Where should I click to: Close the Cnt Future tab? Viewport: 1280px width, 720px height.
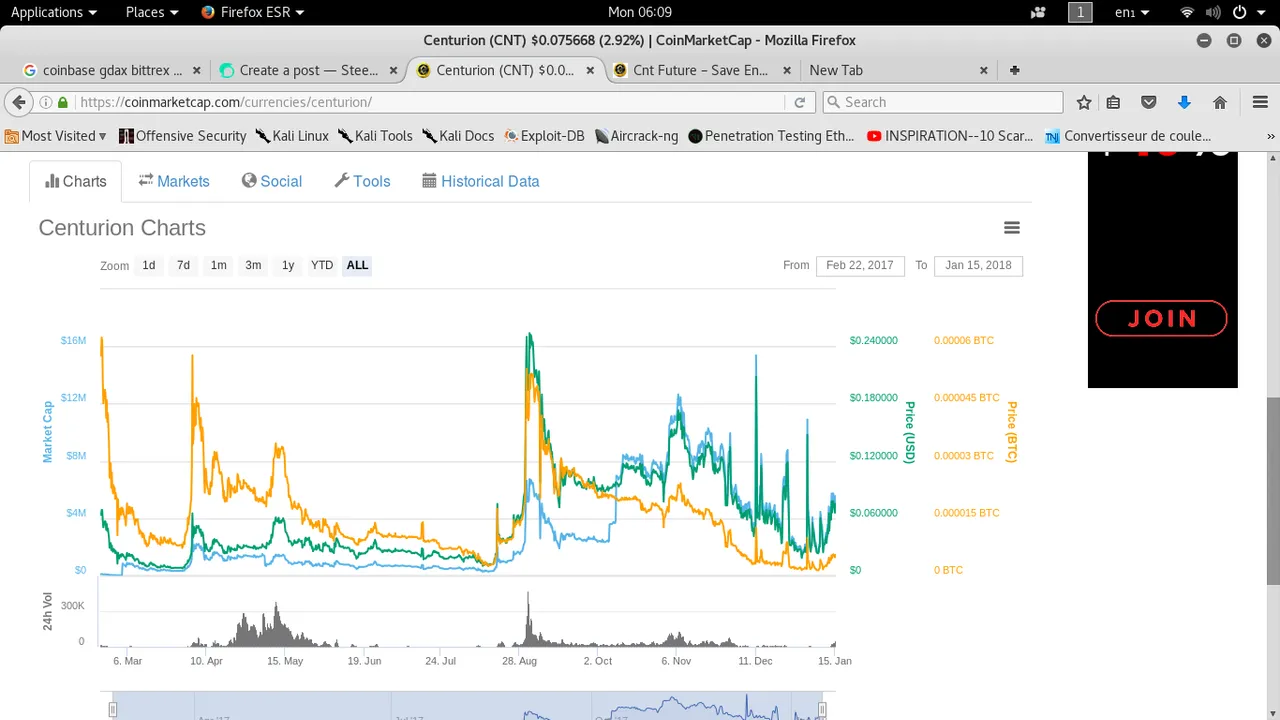[x=787, y=70]
